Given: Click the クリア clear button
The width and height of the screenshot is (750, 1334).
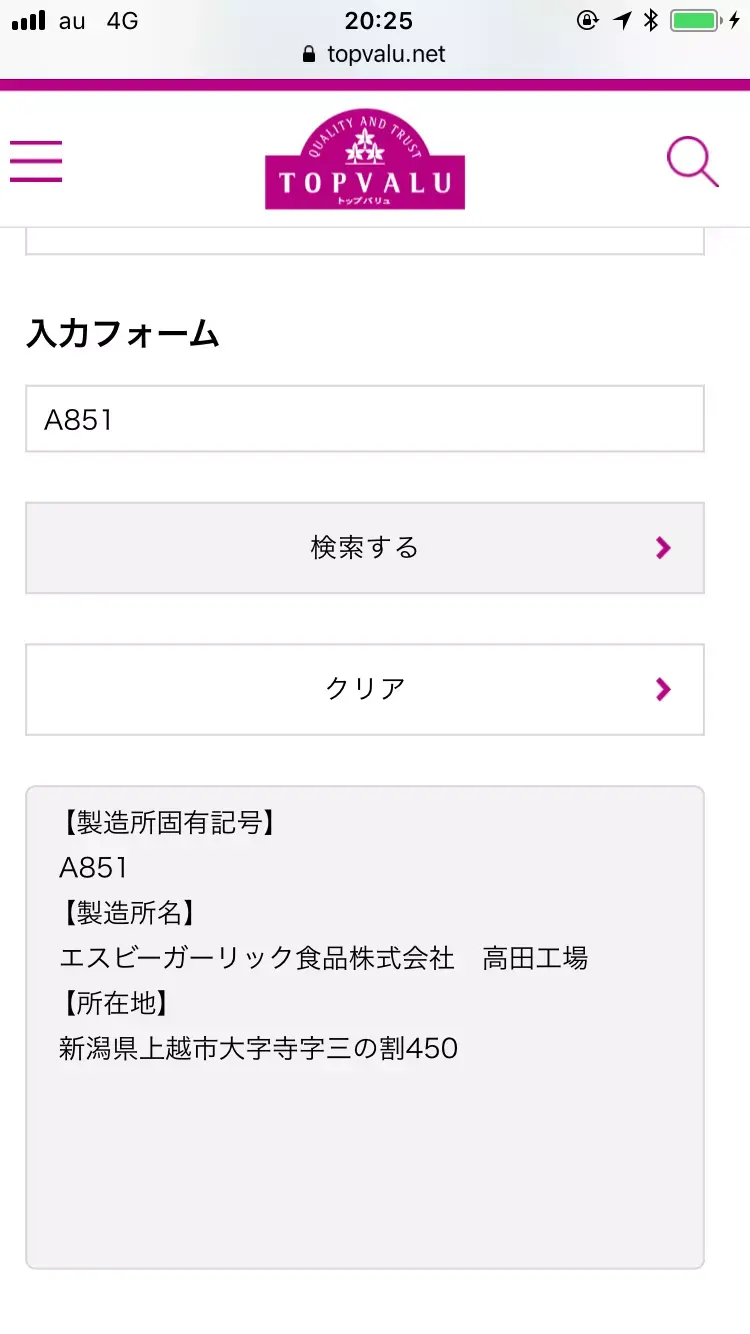Looking at the screenshot, I should (365, 689).
